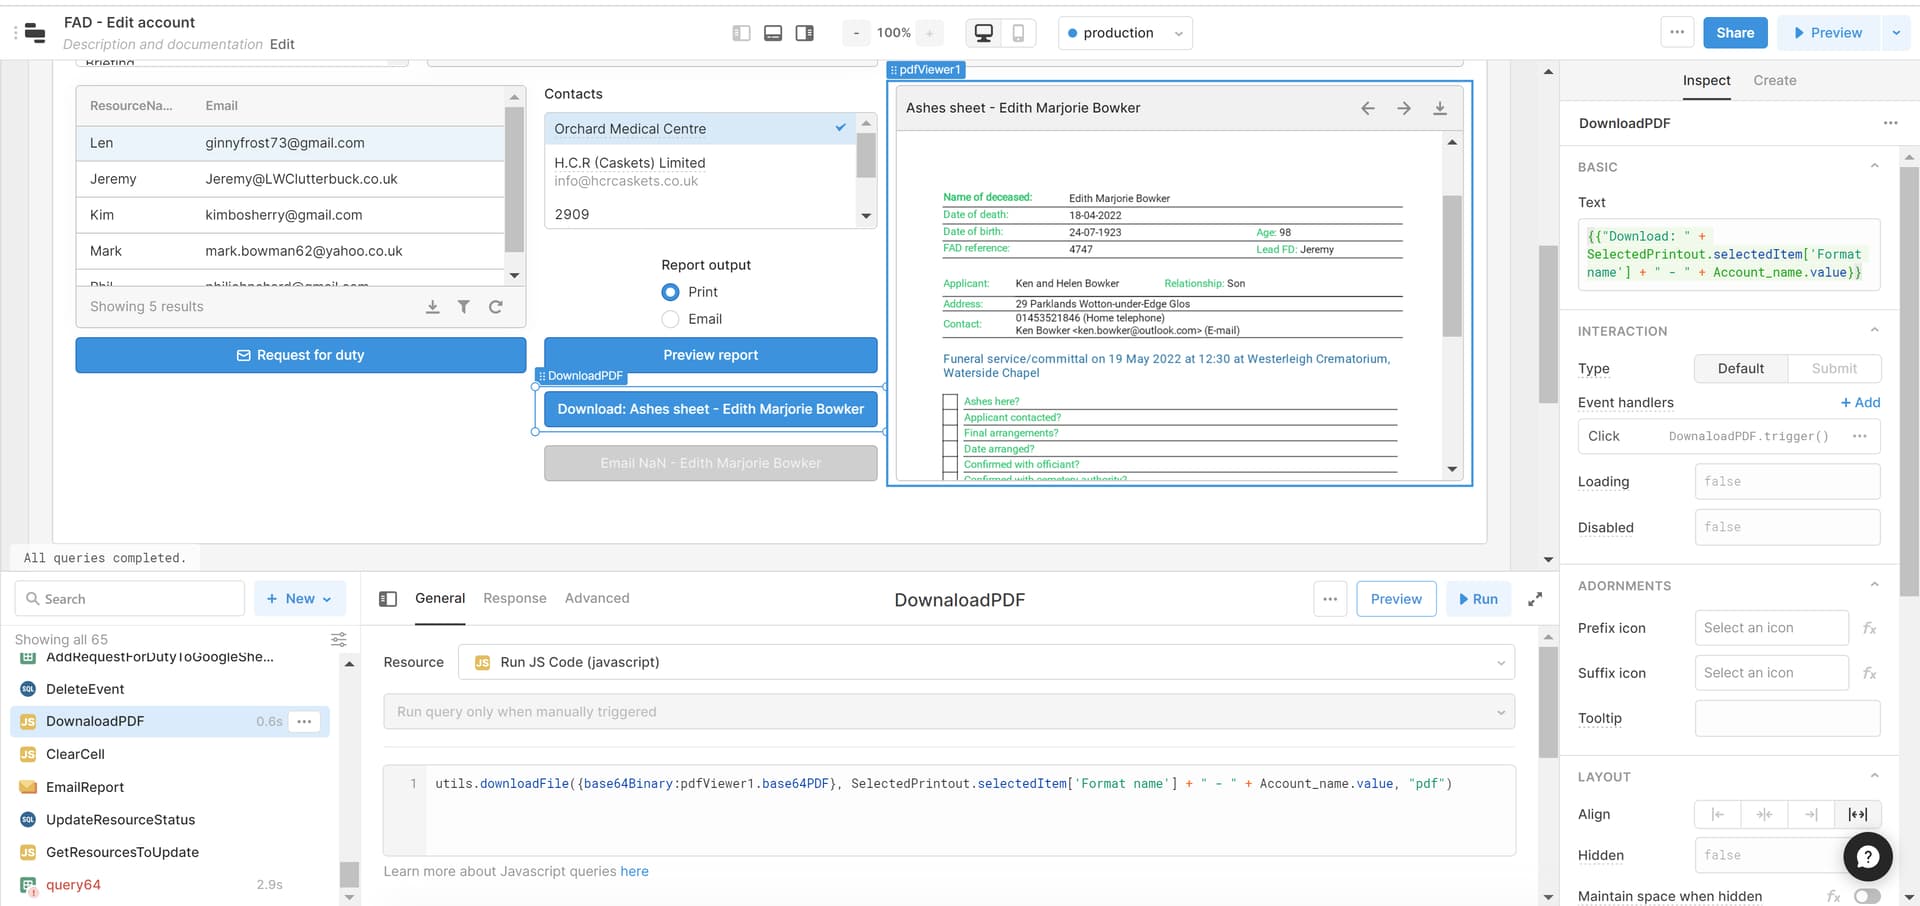Download PDF from viewer toolbar
This screenshot has height=906, width=1920.
pyautogui.click(x=1440, y=108)
